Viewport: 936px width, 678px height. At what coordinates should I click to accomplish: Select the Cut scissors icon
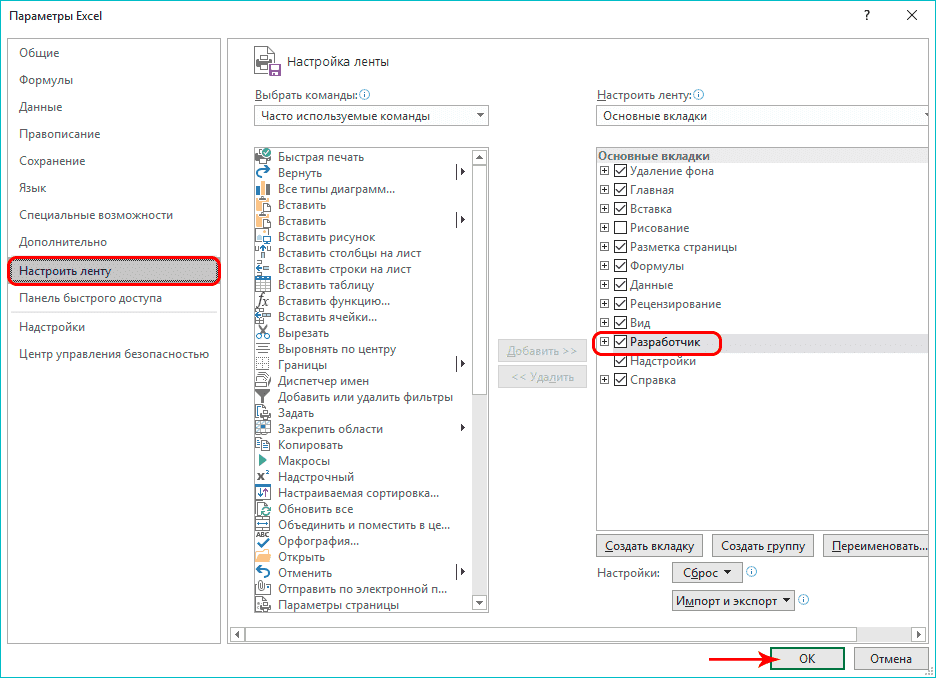click(264, 333)
